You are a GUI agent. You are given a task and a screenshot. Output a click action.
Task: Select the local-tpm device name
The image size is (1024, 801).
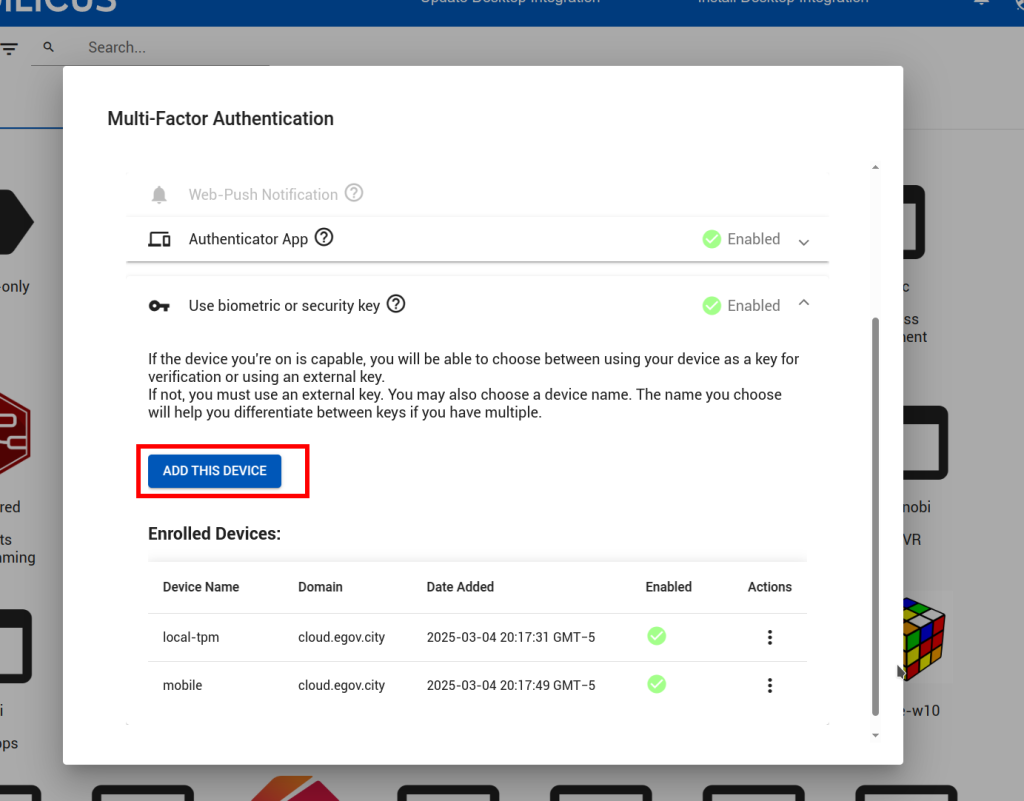pyautogui.click(x=191, y=637)
